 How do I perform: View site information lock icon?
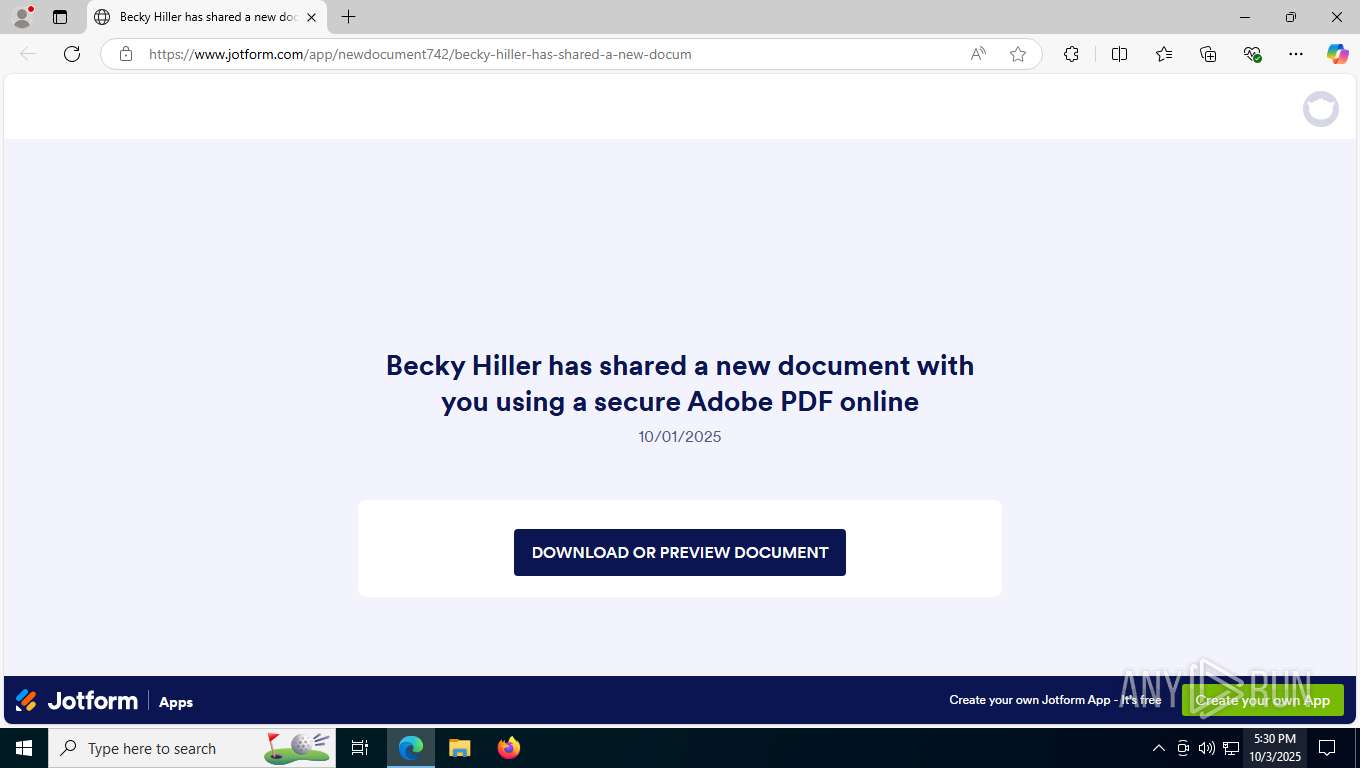pyautogui.click(x=126, y=54)
